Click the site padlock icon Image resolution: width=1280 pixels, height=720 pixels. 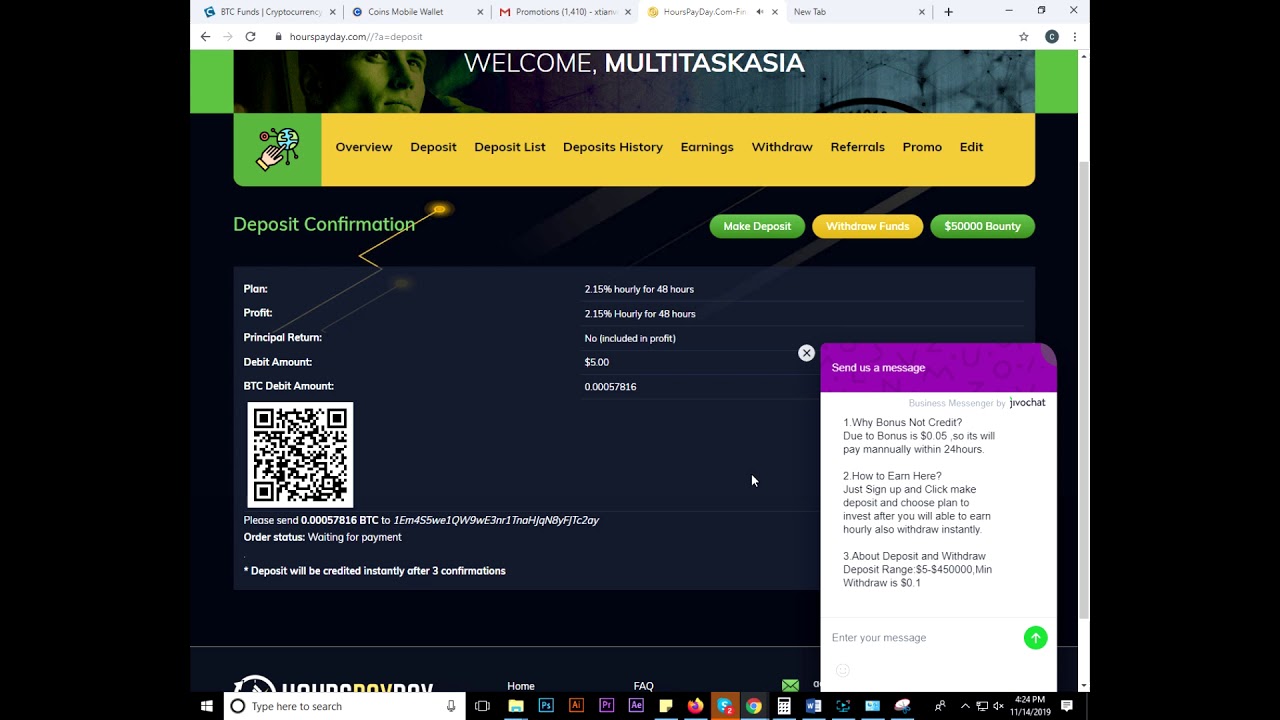point(278,36)
